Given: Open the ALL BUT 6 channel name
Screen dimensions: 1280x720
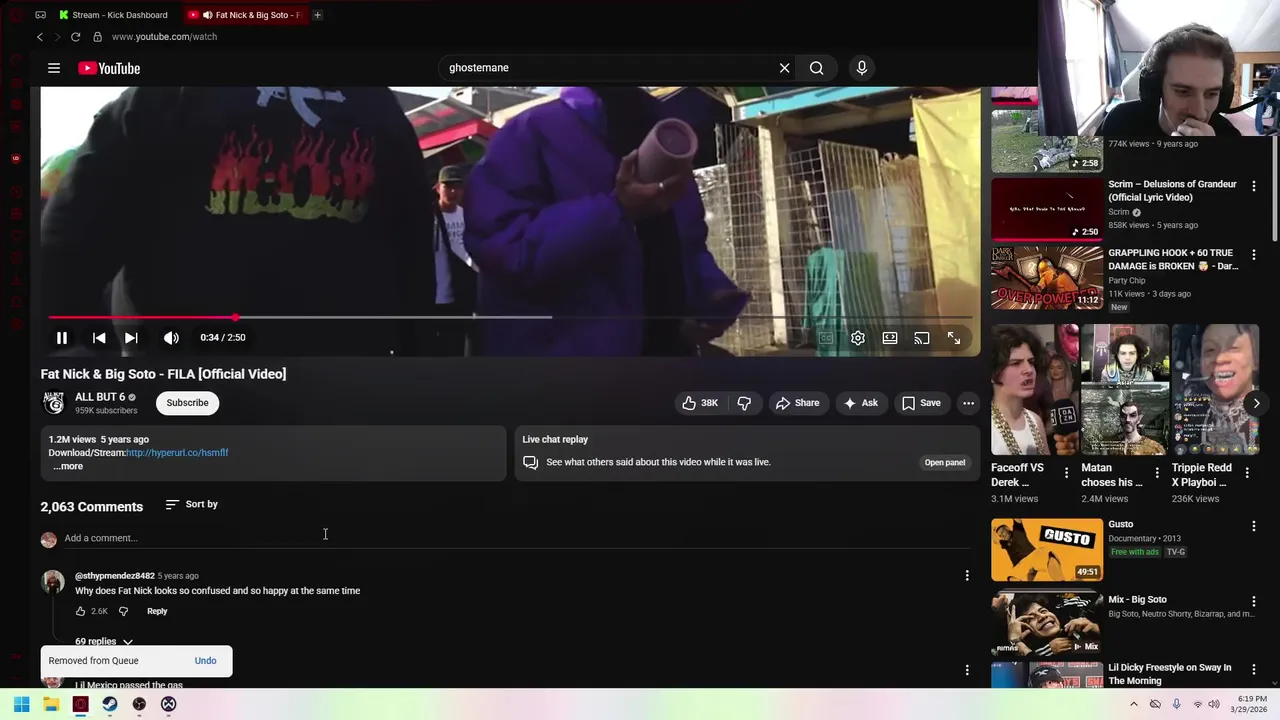Looking at the screenshot, I should pos(100,397).
